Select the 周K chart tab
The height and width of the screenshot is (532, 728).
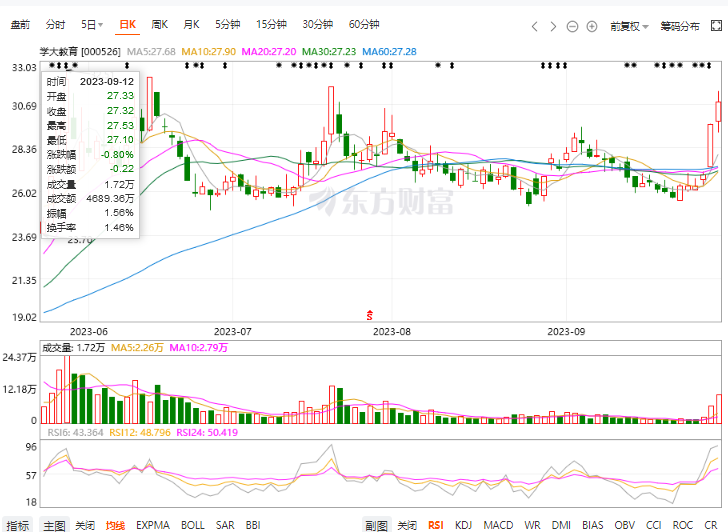coord(159,24)
